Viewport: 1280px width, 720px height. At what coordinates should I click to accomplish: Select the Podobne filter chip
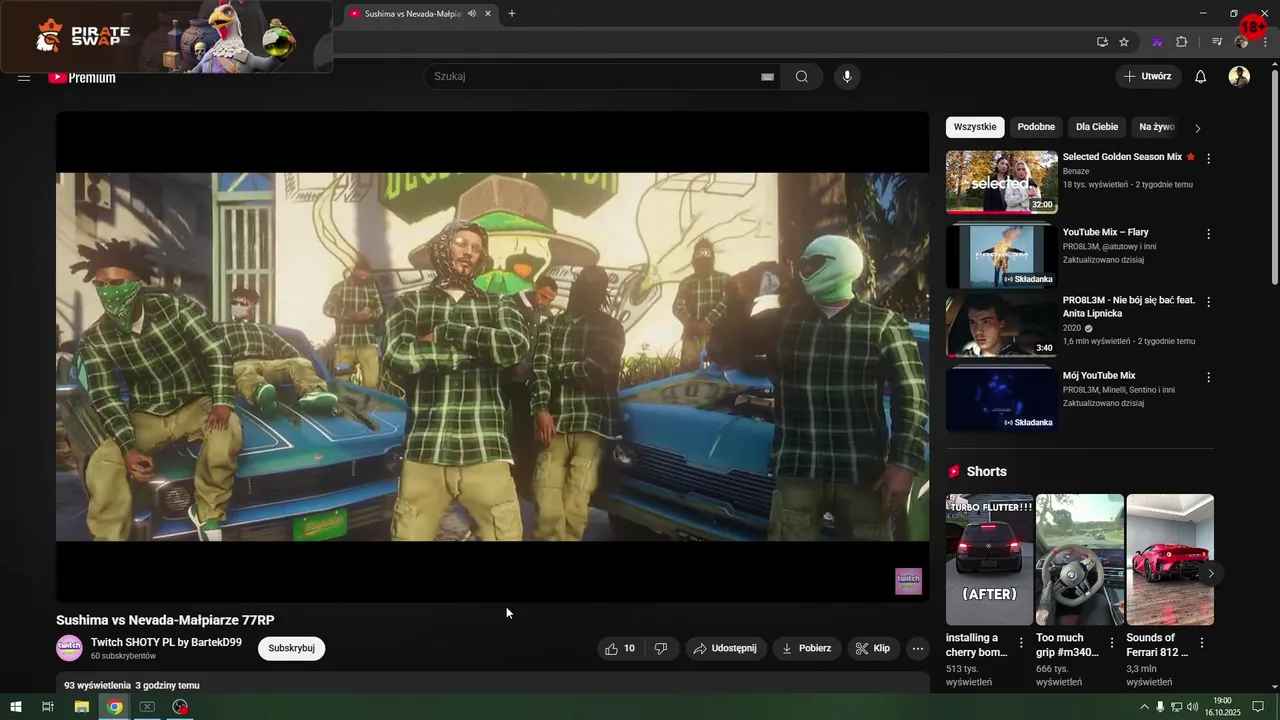click(x=1036, y=127)
